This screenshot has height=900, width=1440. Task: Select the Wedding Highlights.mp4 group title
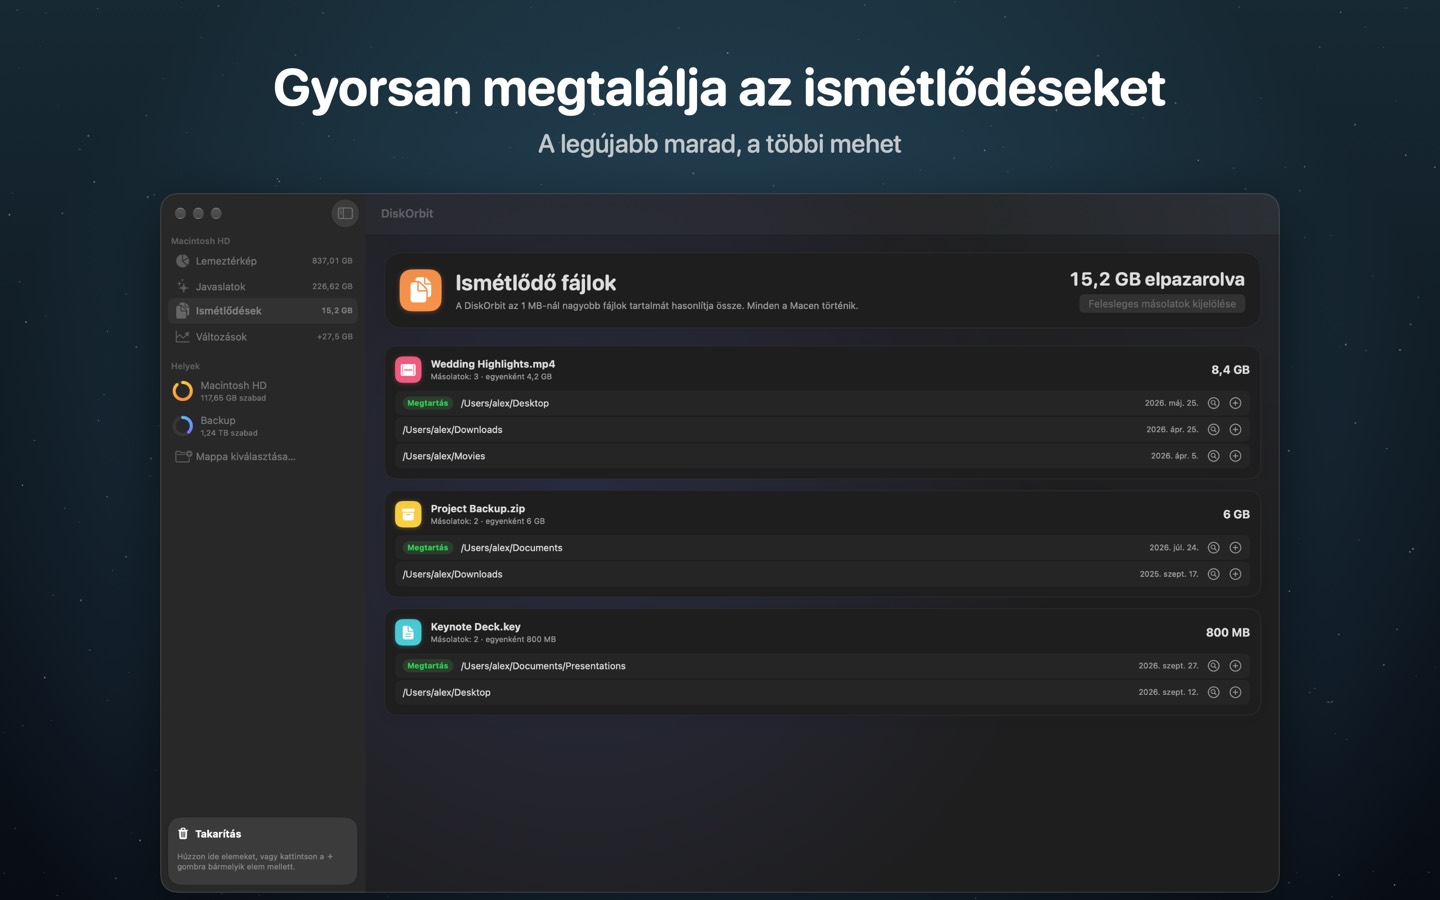[x=493, y=364]
